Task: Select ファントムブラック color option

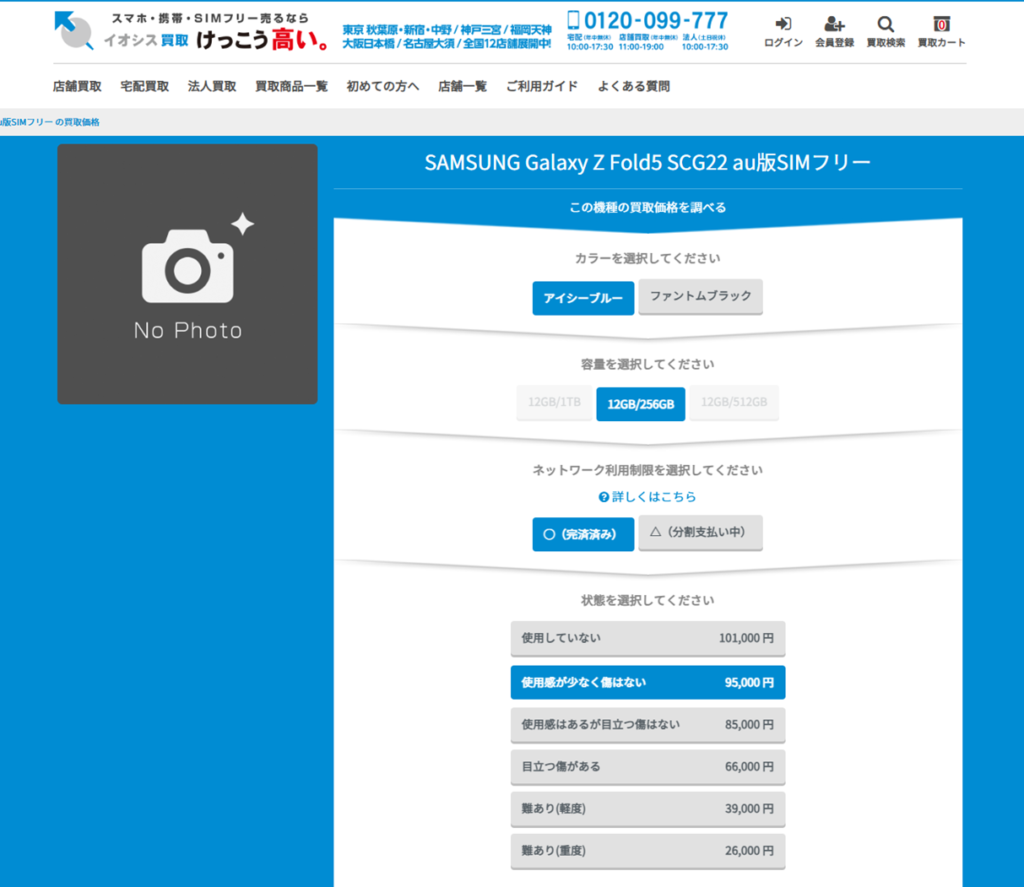Action: point(700,296)
